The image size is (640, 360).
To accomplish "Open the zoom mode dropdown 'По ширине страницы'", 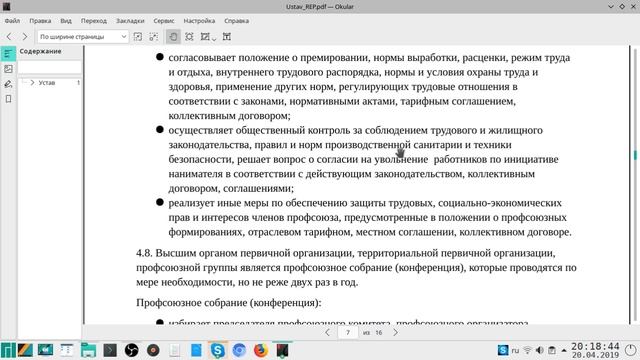I will coord(83,37).
